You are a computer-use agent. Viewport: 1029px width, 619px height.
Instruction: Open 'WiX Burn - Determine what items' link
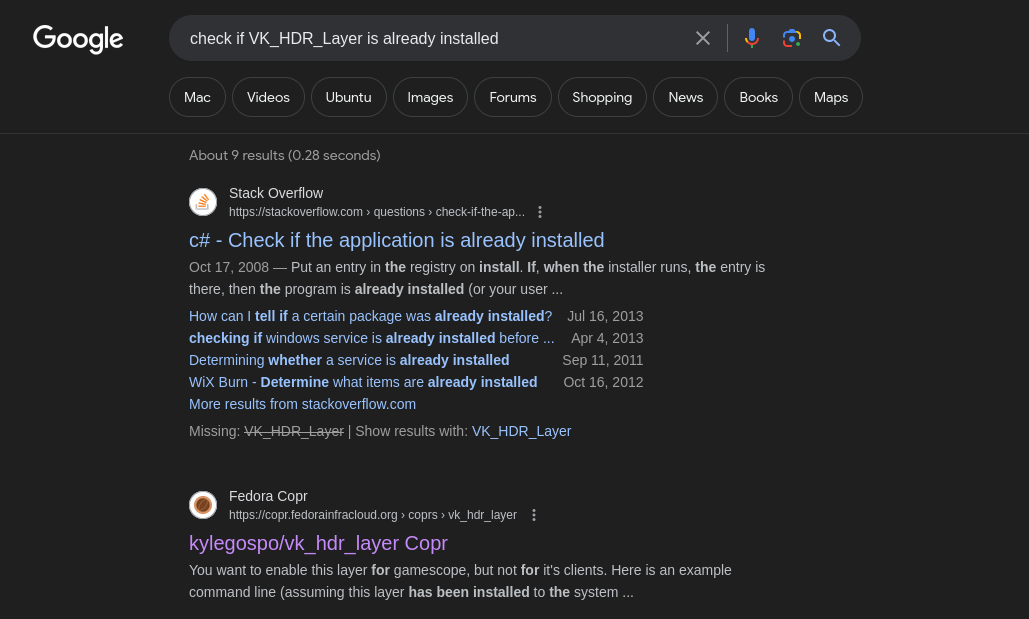[363, 382]
